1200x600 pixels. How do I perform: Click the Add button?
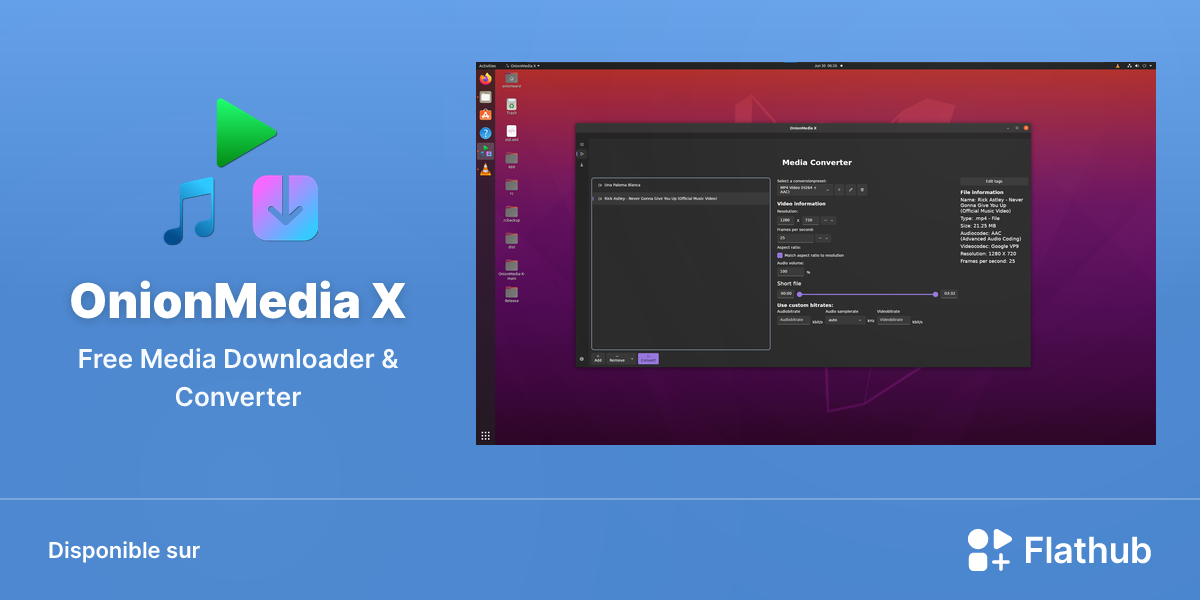tap(598, 359)
